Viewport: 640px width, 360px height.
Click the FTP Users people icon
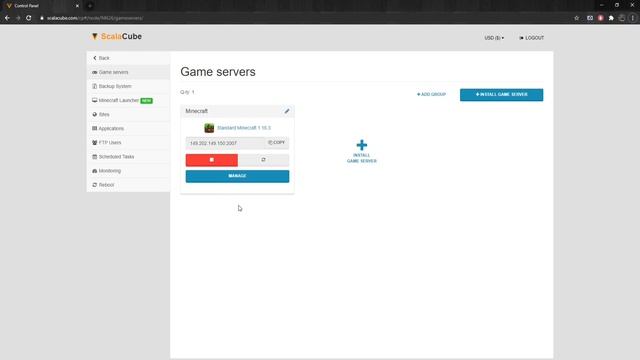point(94,142)
